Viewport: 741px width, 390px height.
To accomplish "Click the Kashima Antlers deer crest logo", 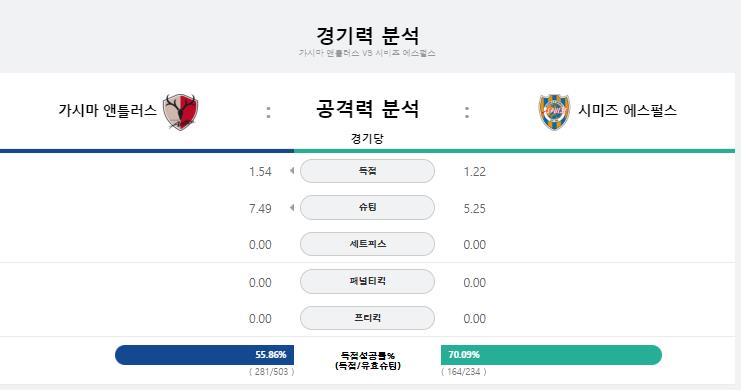I will (181, 112).
